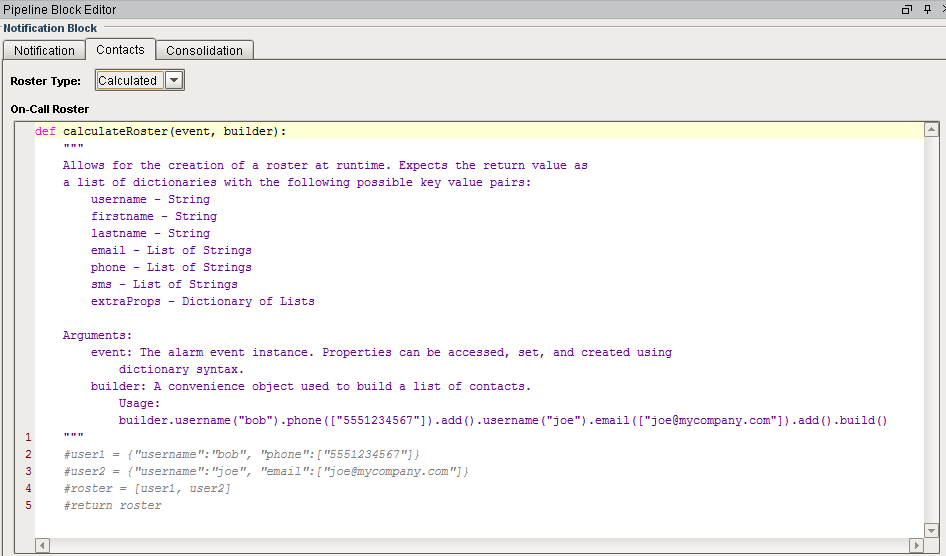Image resolution: width=946 pixels, height=556 pixels.
Task: Open the Roster Type dropdown arrow
Action: coord(174,80)
